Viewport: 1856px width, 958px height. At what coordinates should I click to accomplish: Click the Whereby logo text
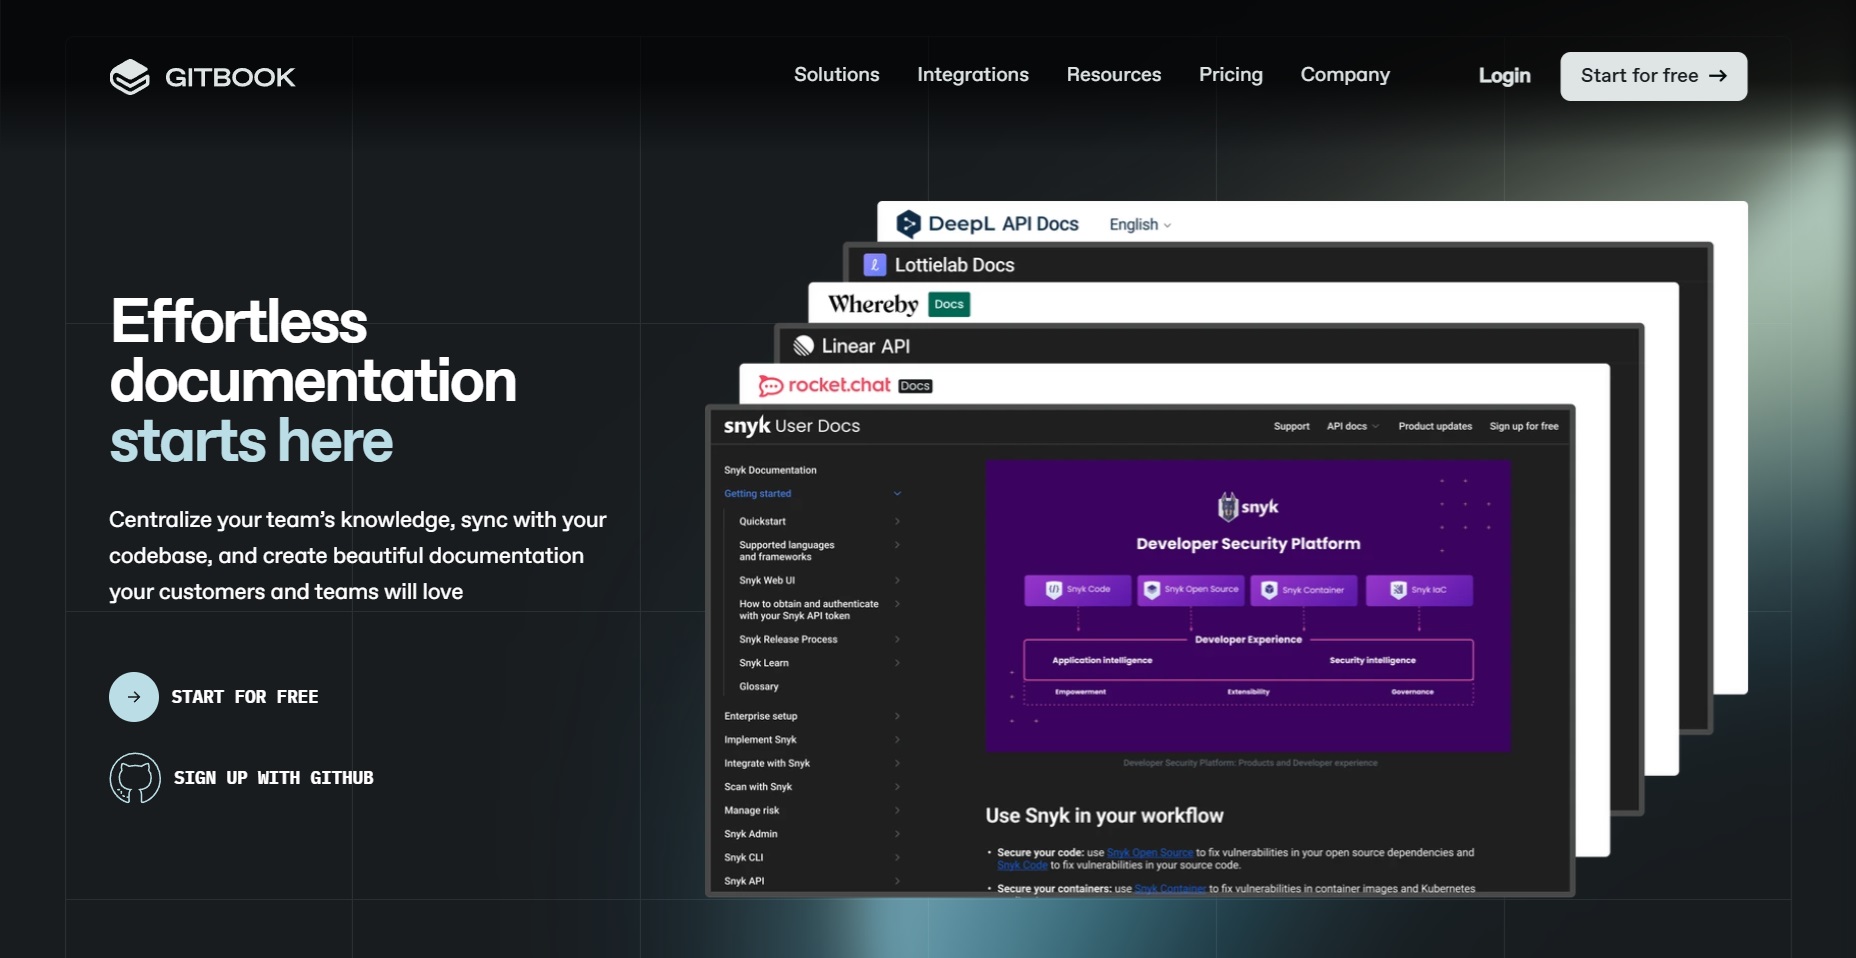pyautogui.click(x=873, y=304)
